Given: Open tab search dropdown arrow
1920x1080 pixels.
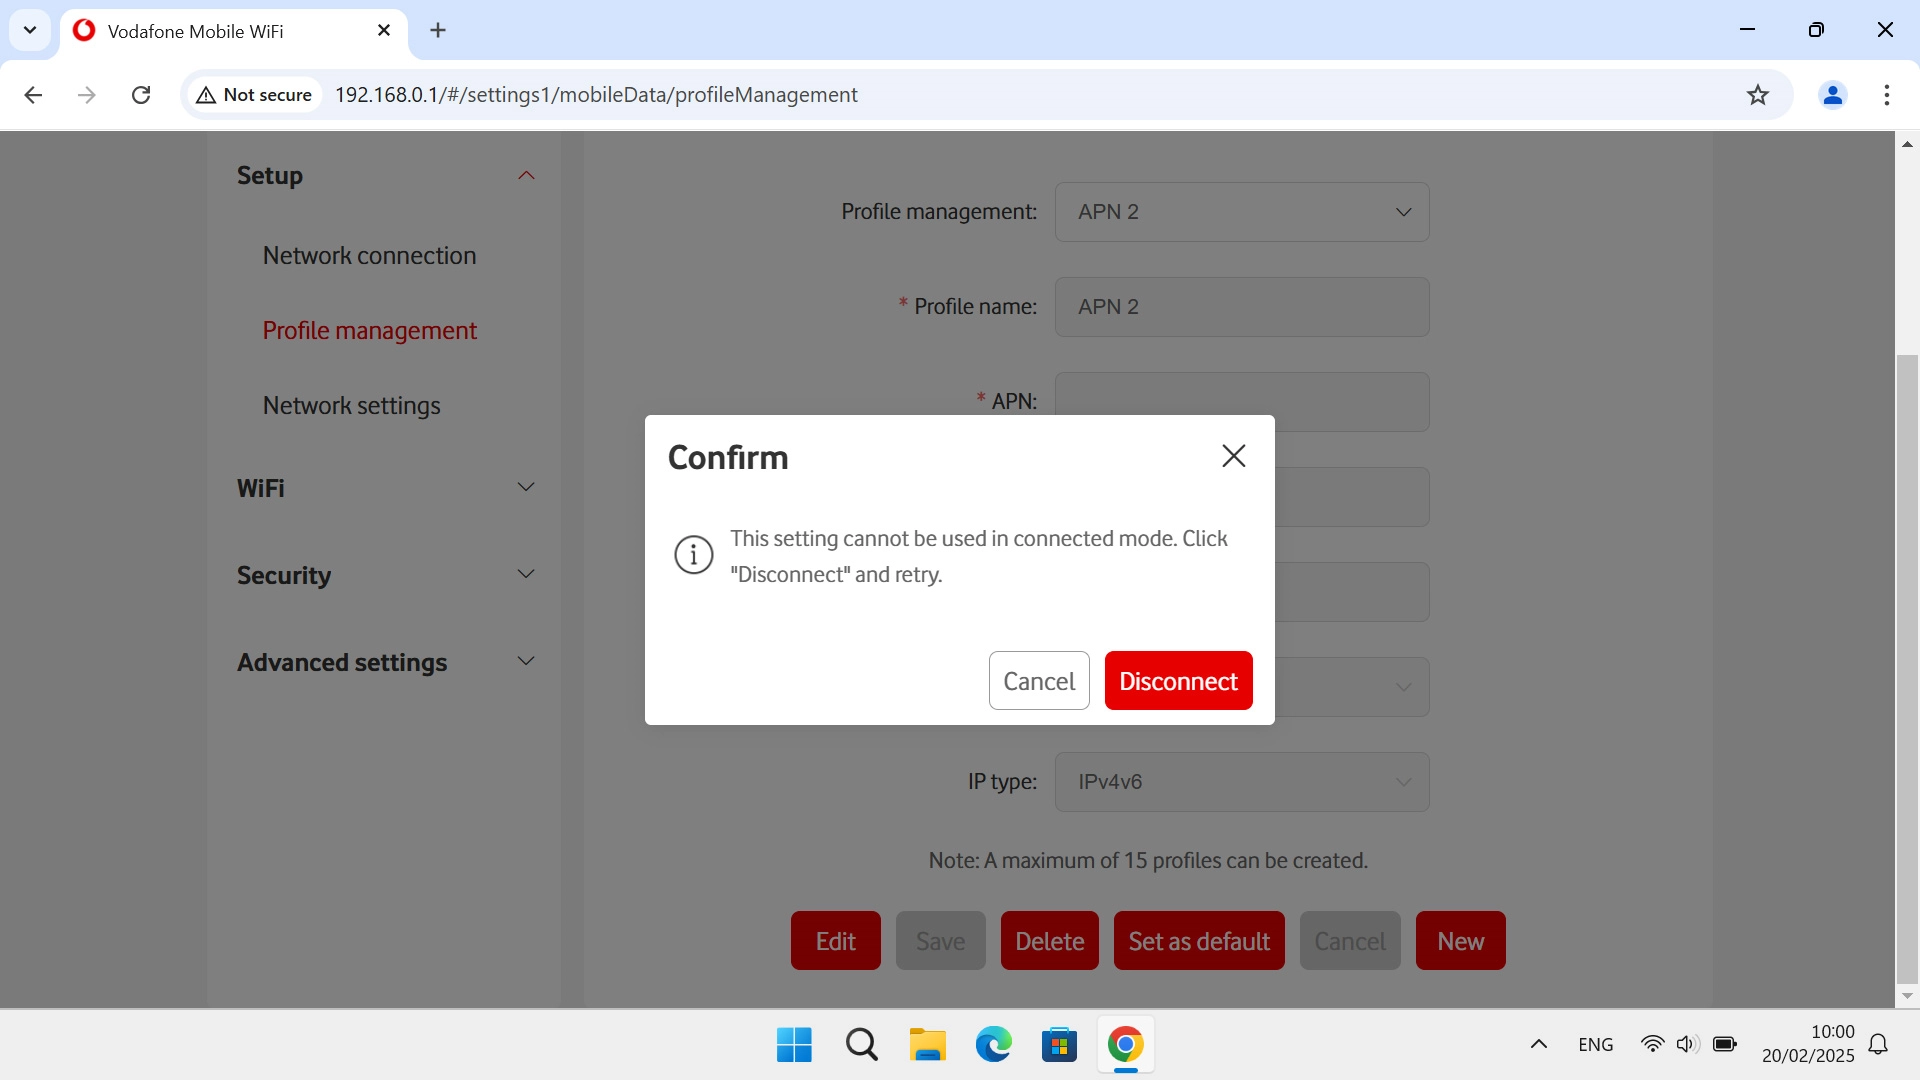Looking at the screenshot, I should tap(30, 30).
